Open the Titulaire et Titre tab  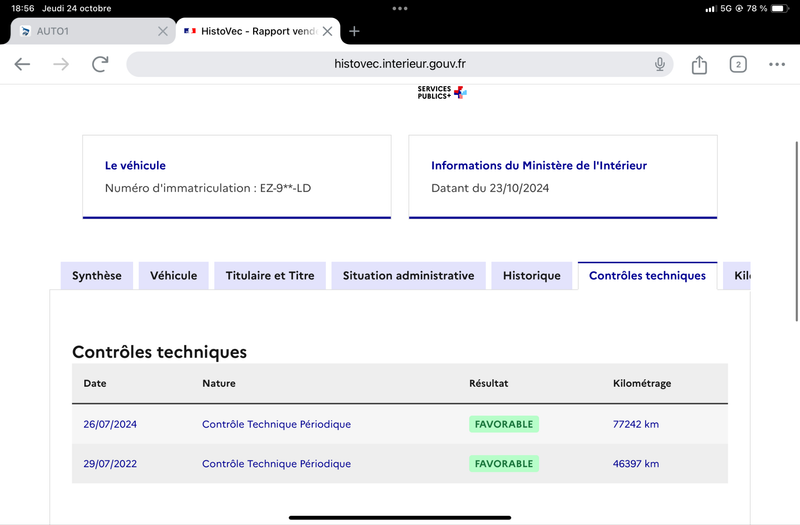coord(270,276)
